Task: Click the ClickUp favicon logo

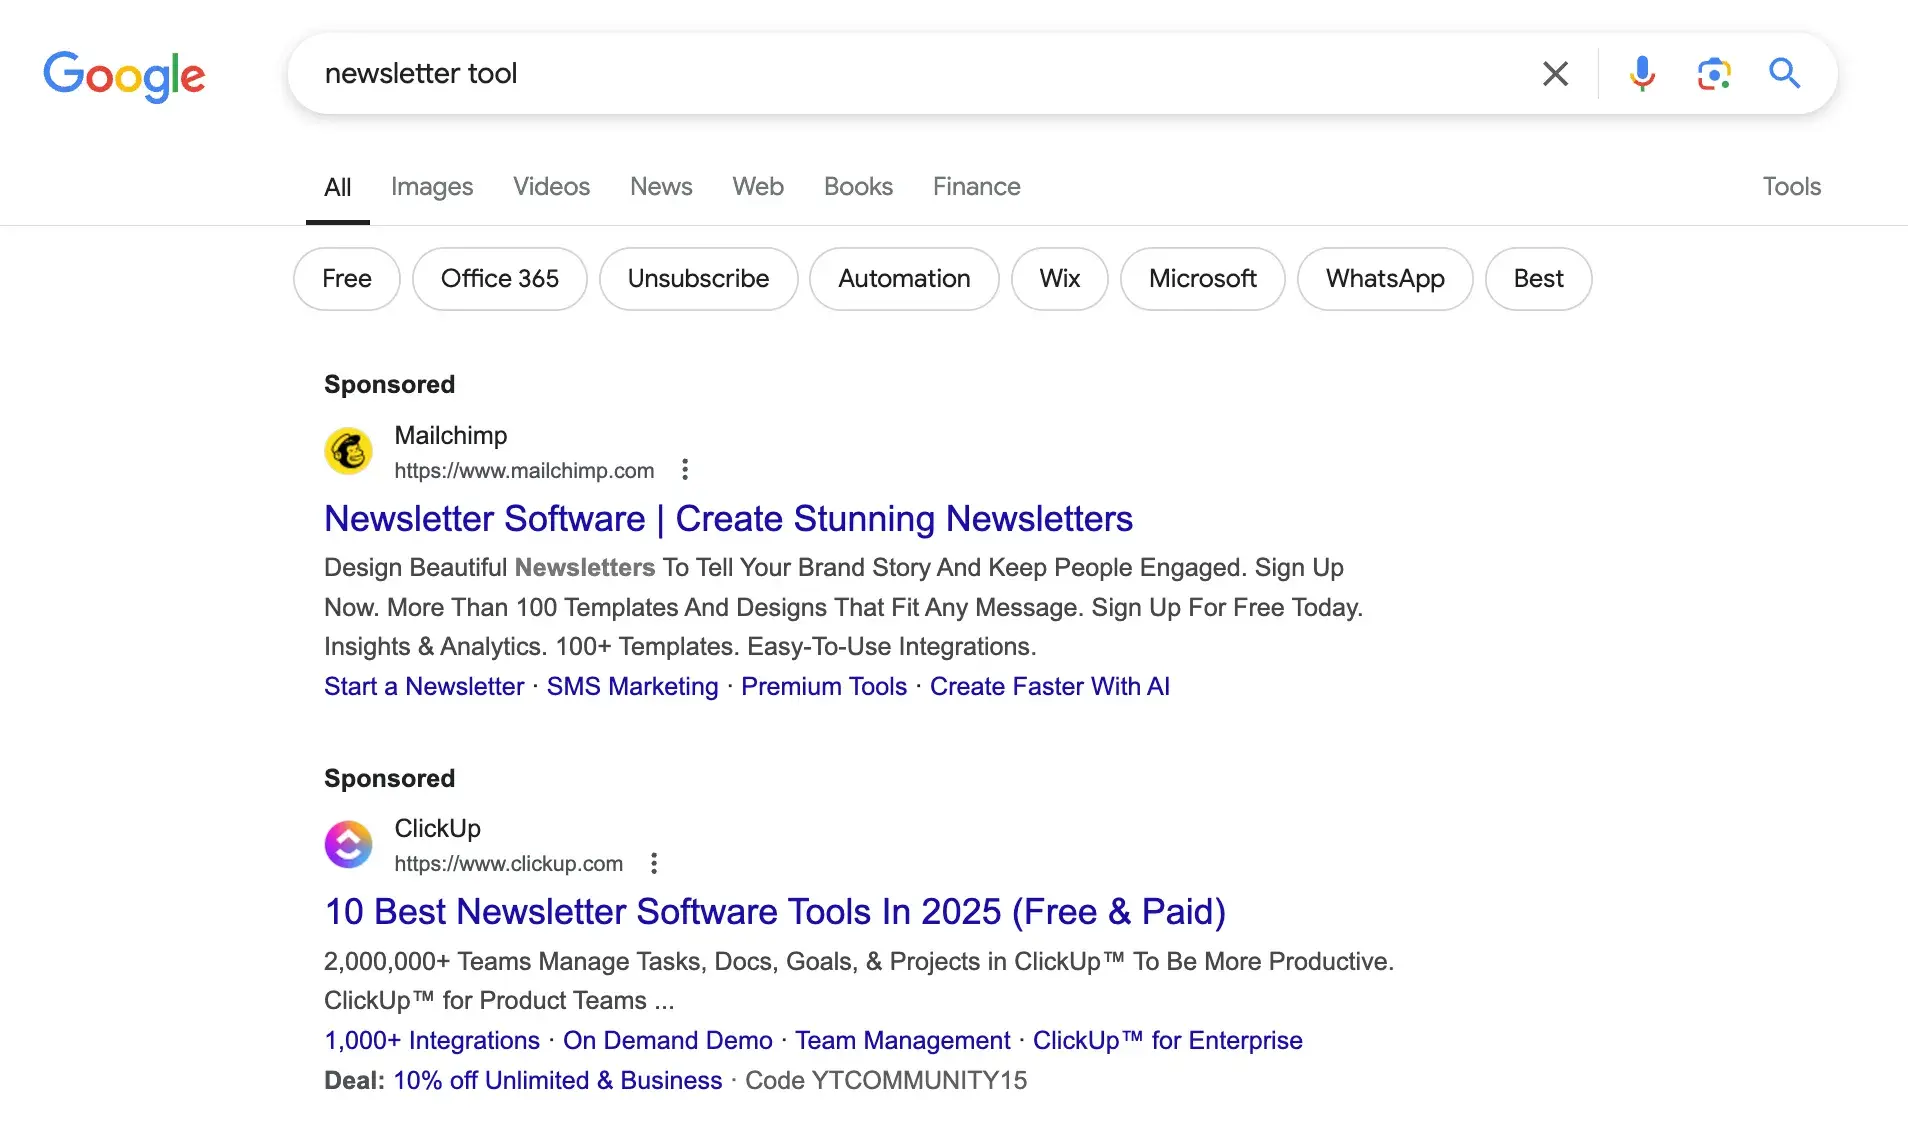Action: click(348, 844)
